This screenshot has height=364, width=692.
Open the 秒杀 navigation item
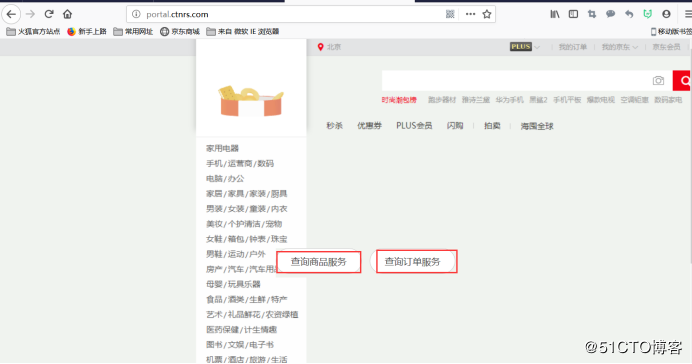click(335, 126)
